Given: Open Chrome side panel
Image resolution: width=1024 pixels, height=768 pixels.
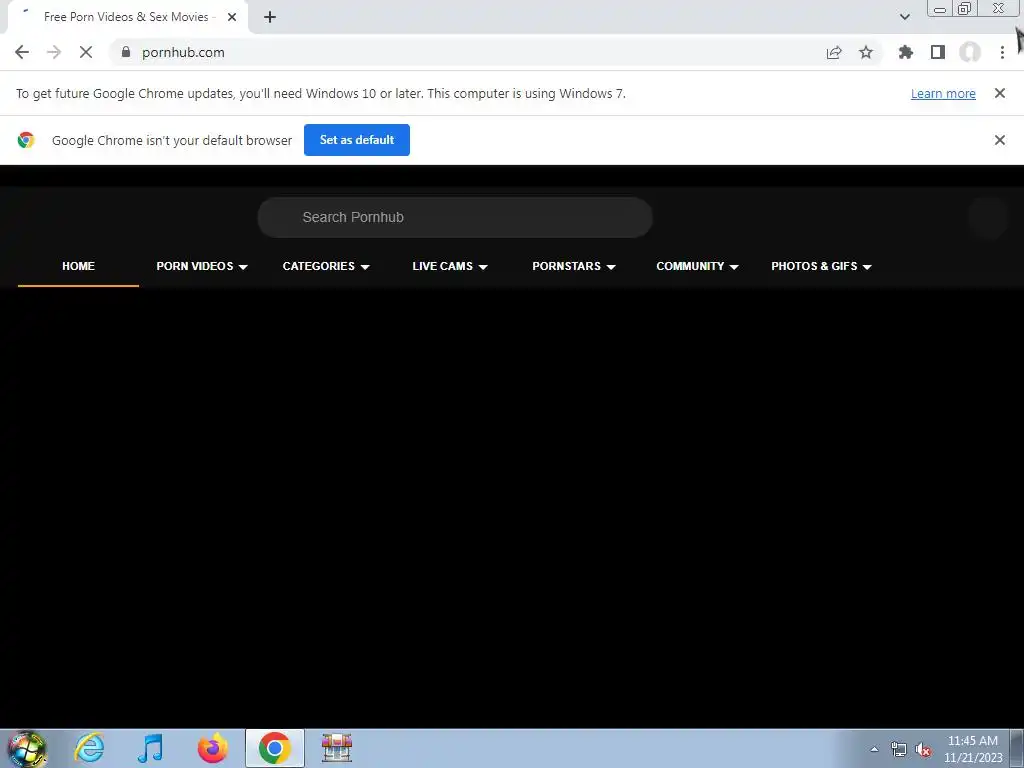Looking at the screenshot, I should click(938, 52).
